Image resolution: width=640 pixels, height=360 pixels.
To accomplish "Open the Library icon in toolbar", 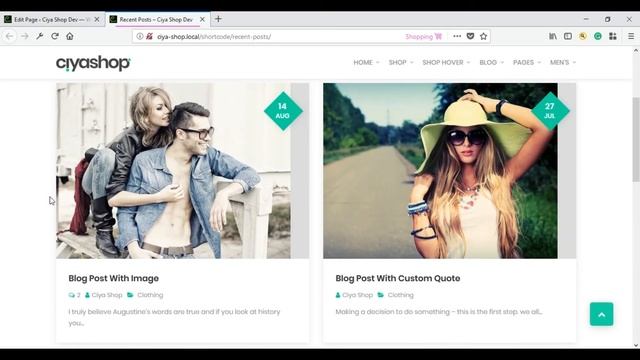I will point(553,36).
